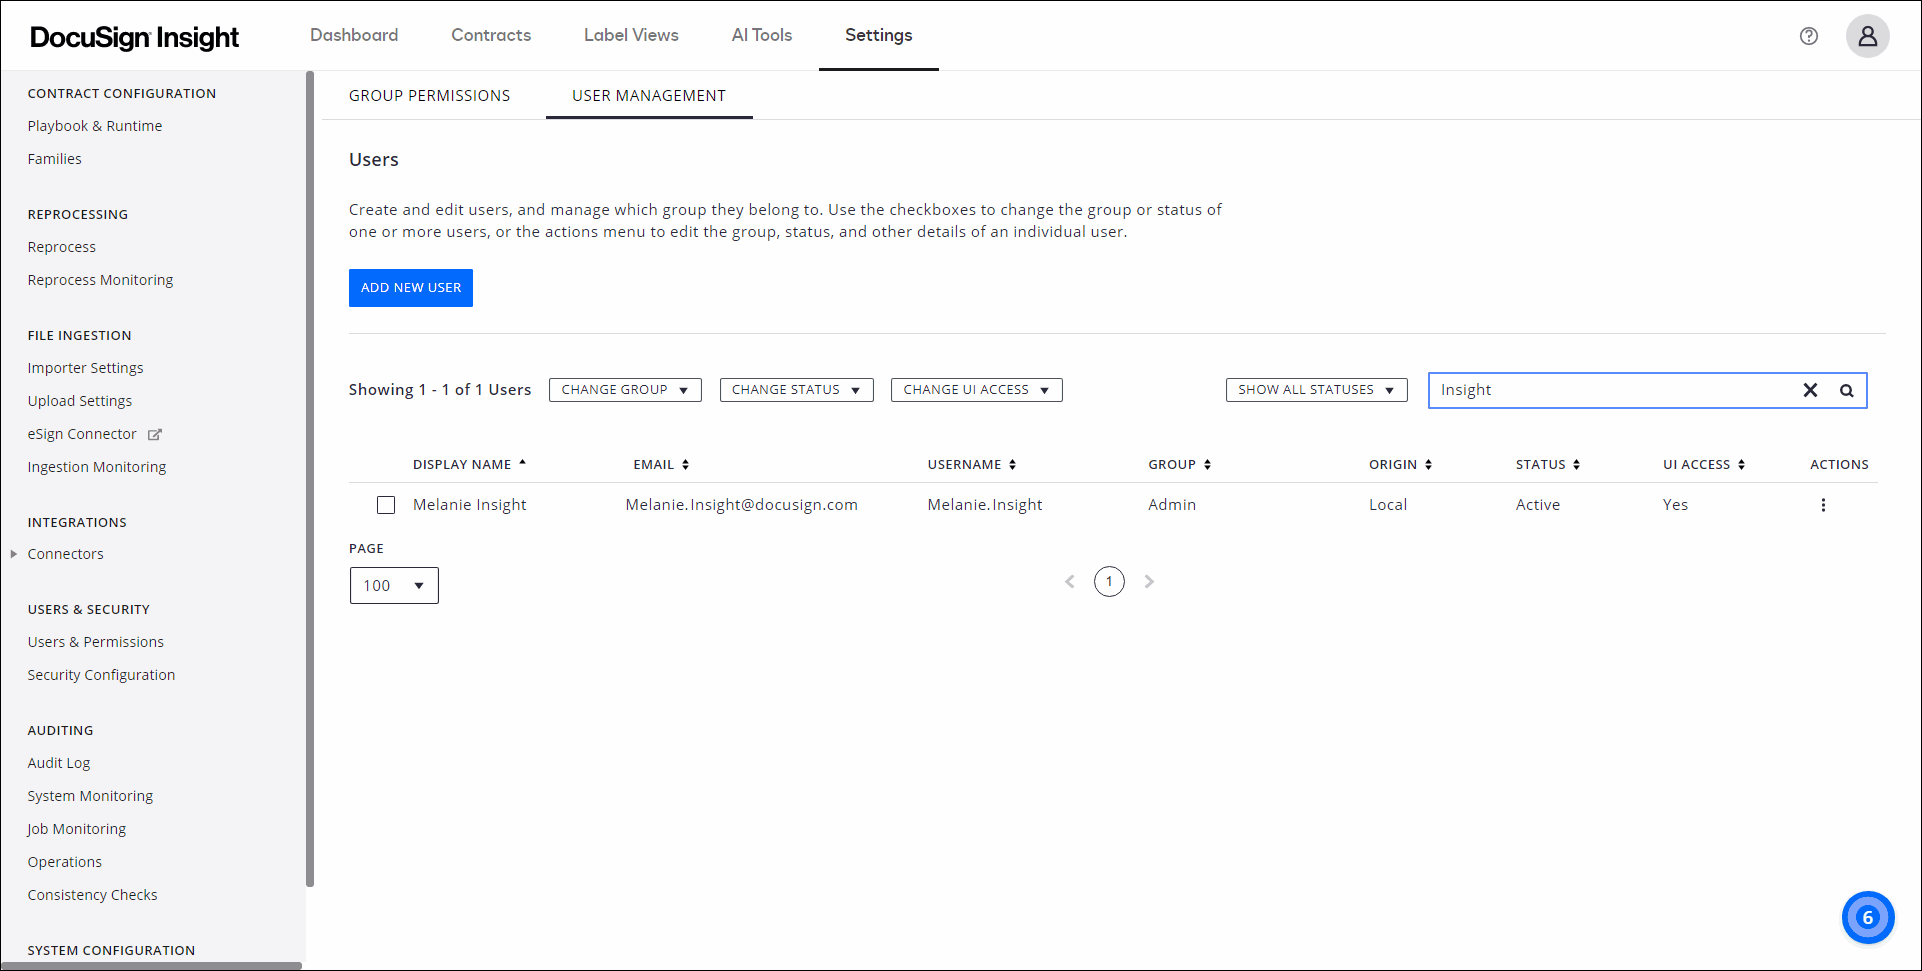The height and width of the screenshot is (971, 1922).
Task: Open Reprocess Monitoring link
Action: [100, 280]
